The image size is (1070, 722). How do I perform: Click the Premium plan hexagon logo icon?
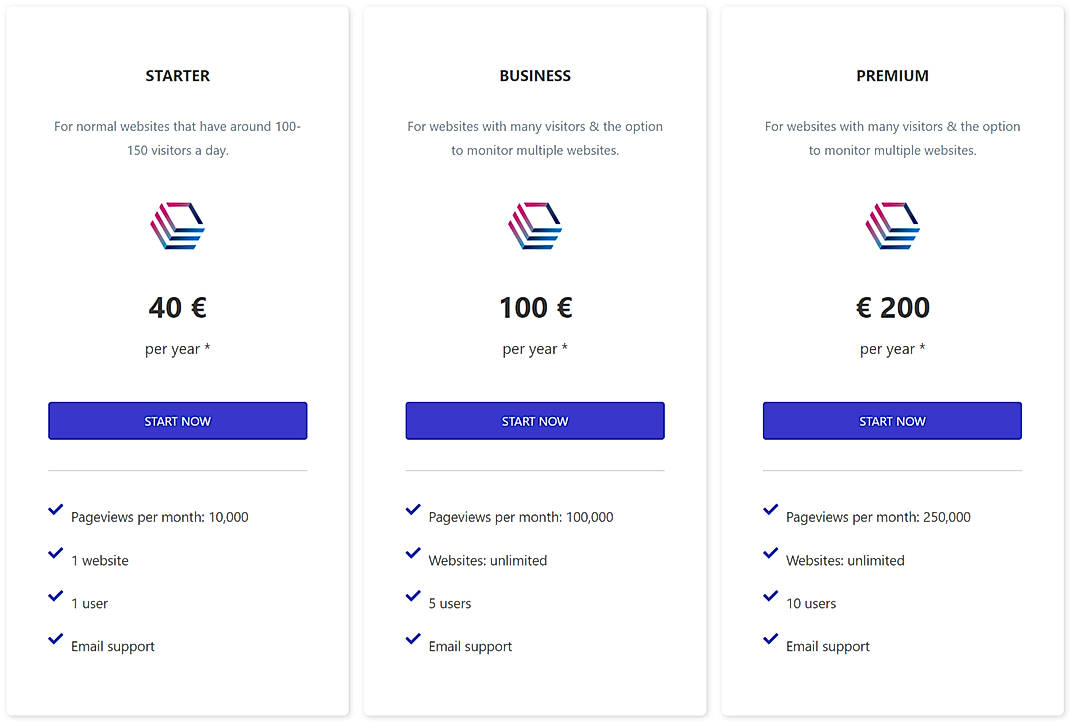(892, 225)
